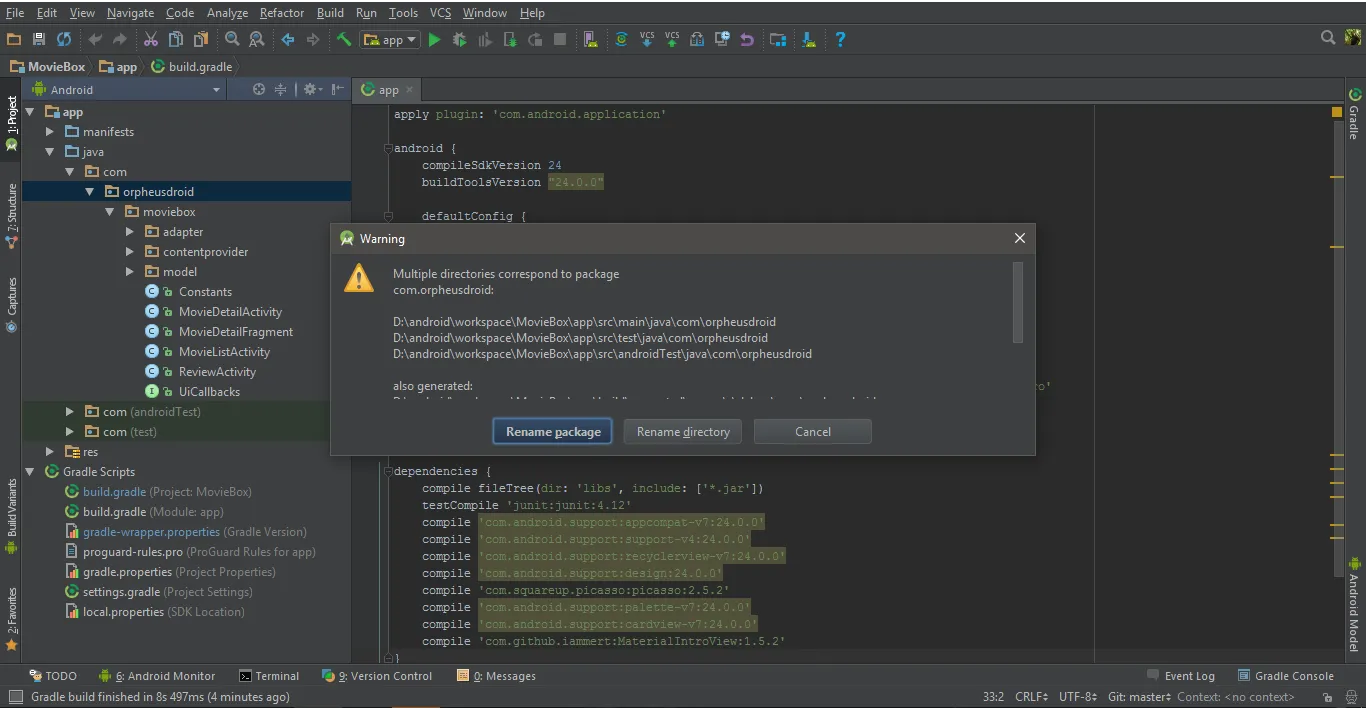This screenshot has height=708, width=1366.
Task: Open the Project Structure icon
Action: click(778, 39)
